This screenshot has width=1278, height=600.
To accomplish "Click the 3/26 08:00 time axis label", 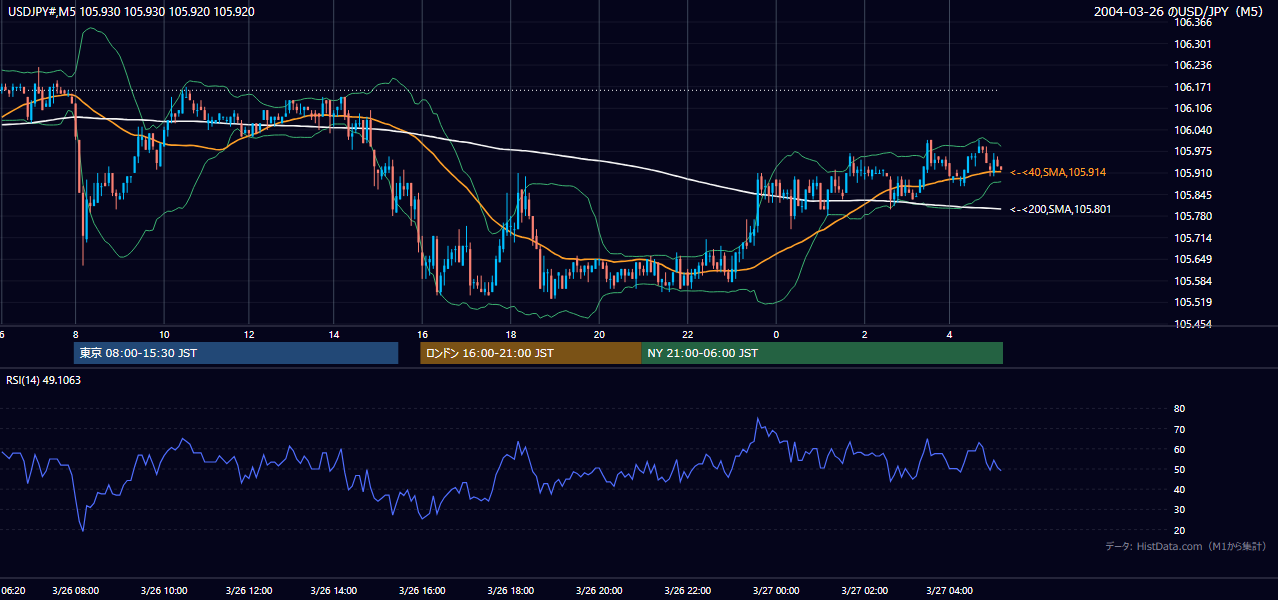I will click(x=75, y=590).
